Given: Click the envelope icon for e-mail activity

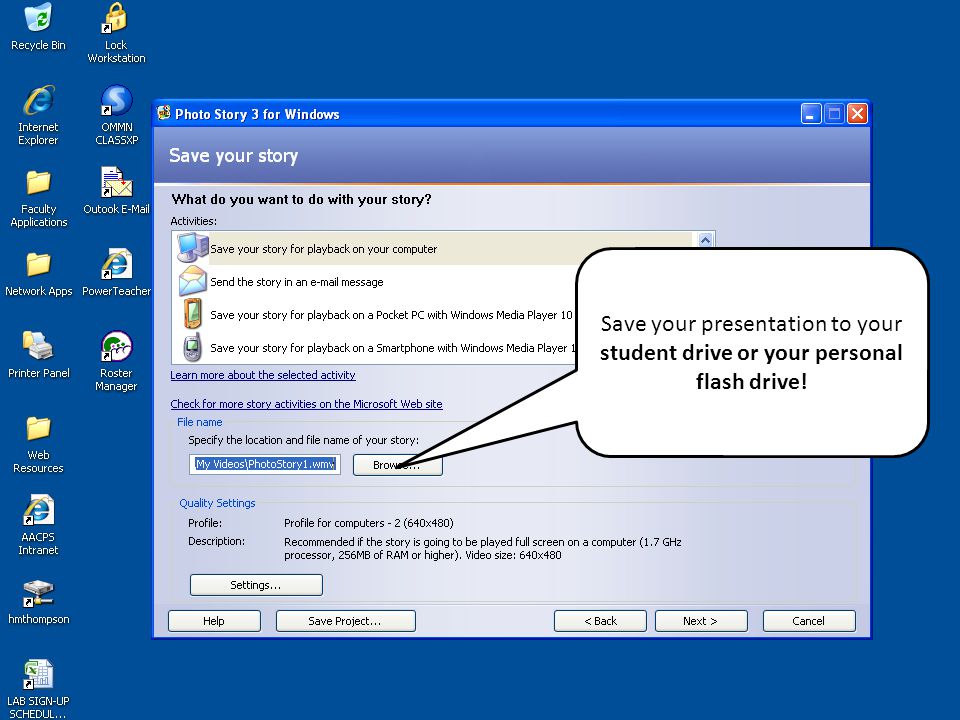Looking at the screenshot, I should [x=193, y=281].
